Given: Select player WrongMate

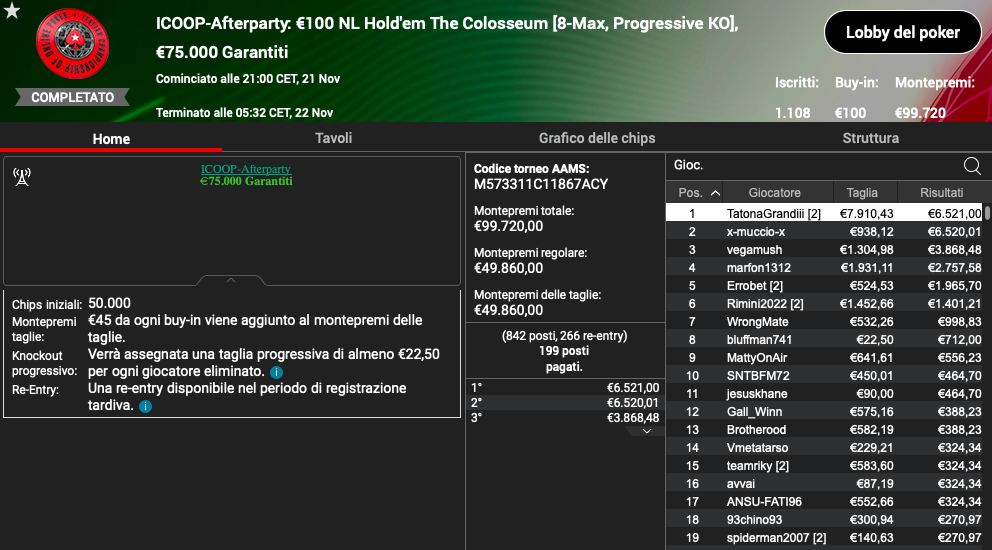Looking at the screenshot, I should coord(757,322).
